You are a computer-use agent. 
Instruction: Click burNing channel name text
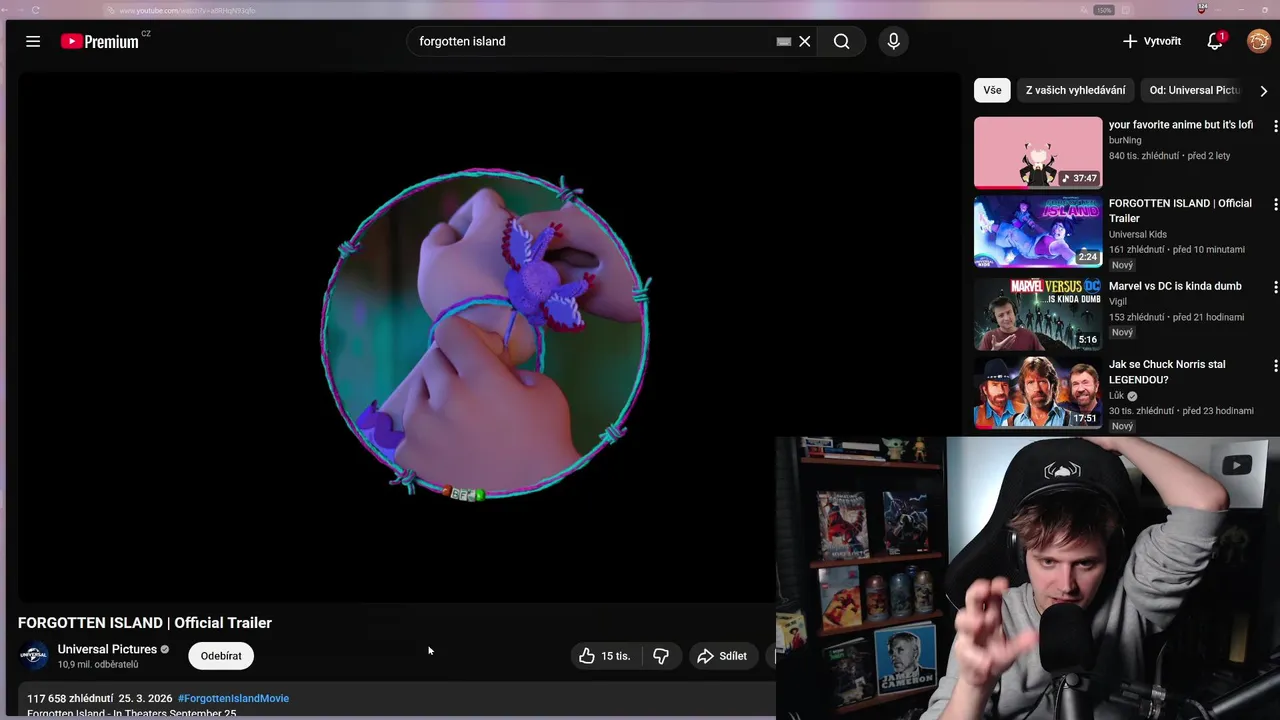tap(1125, 140)
